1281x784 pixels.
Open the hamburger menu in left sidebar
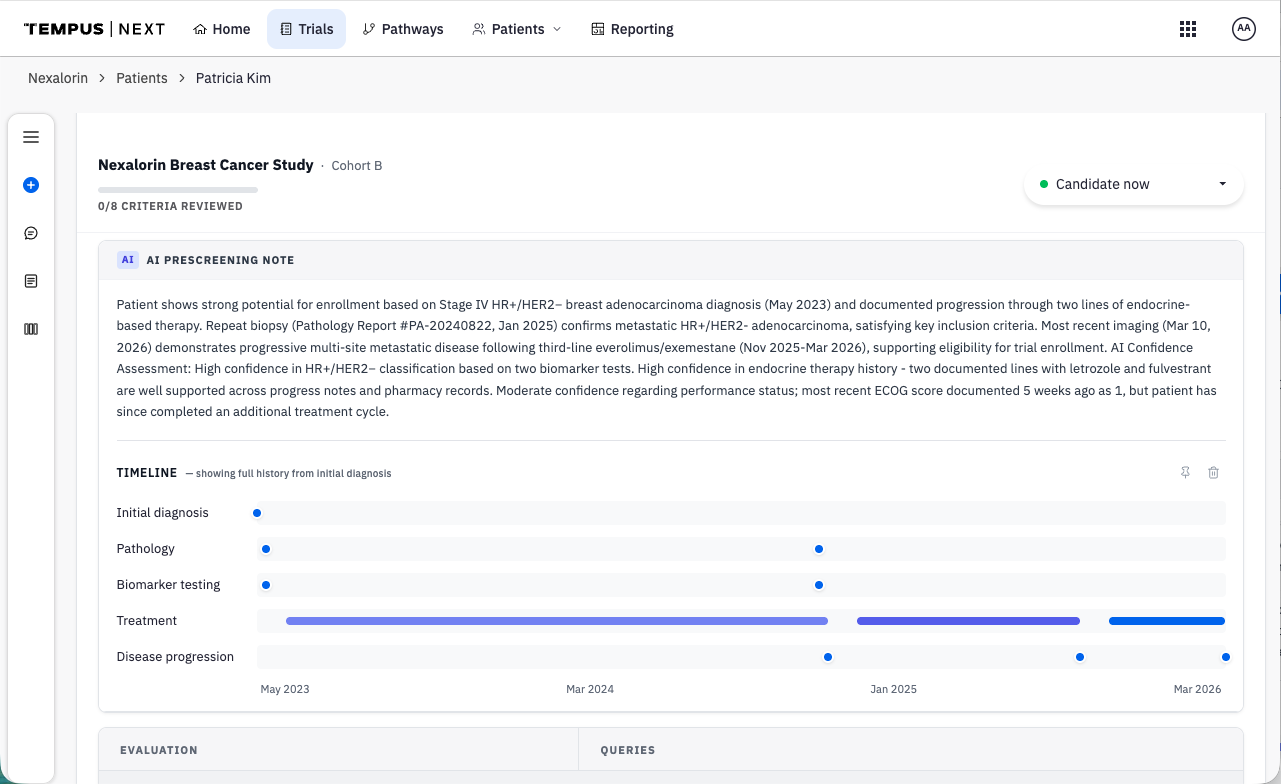pos(31,137)
